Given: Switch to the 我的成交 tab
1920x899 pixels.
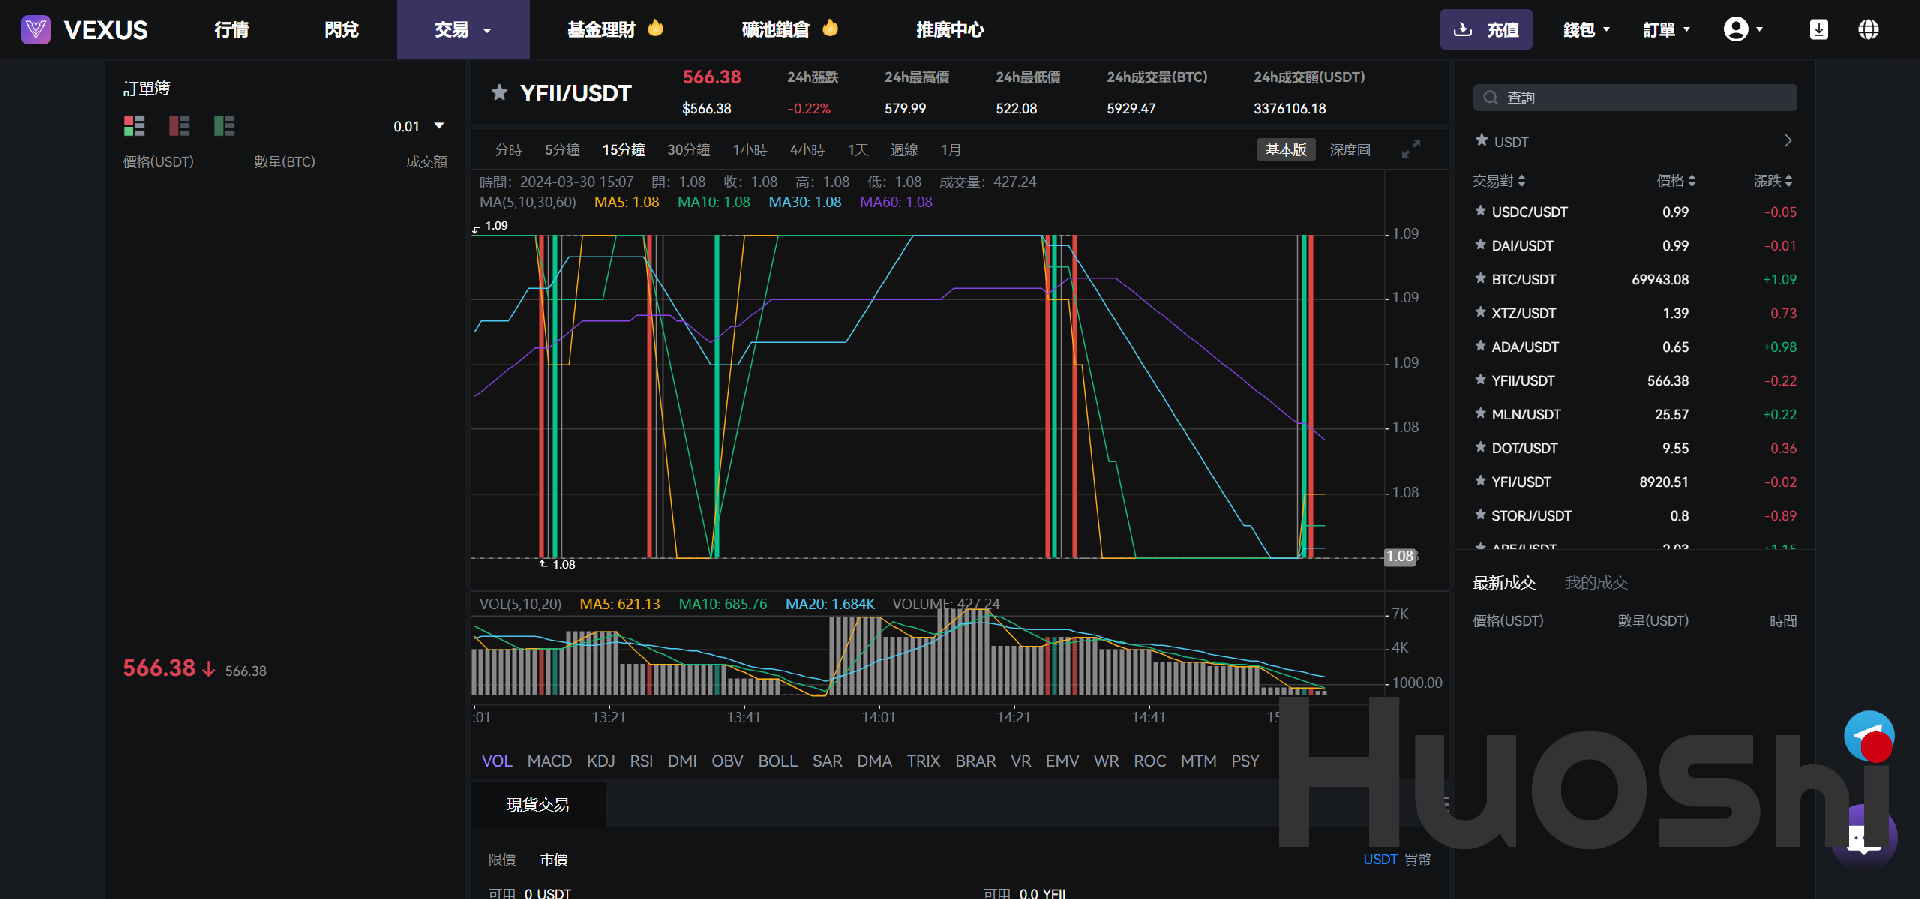Looking at the screenshot, I should click(1596, 583).
